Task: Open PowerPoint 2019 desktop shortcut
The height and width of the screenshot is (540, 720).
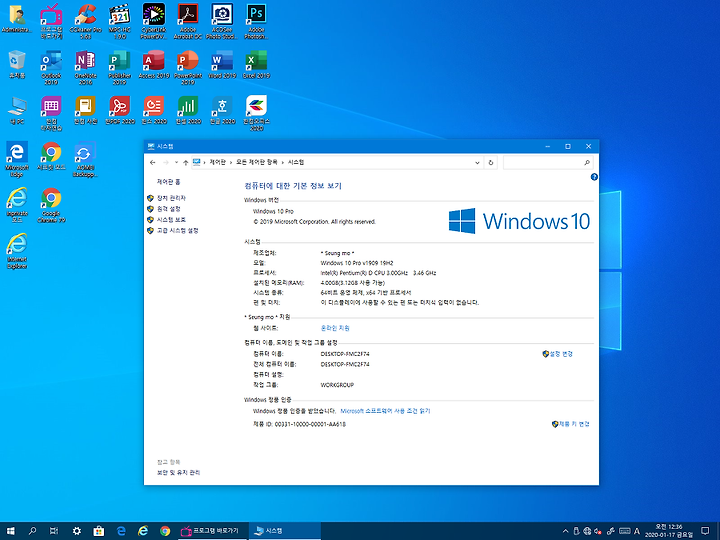Action: 188,68
